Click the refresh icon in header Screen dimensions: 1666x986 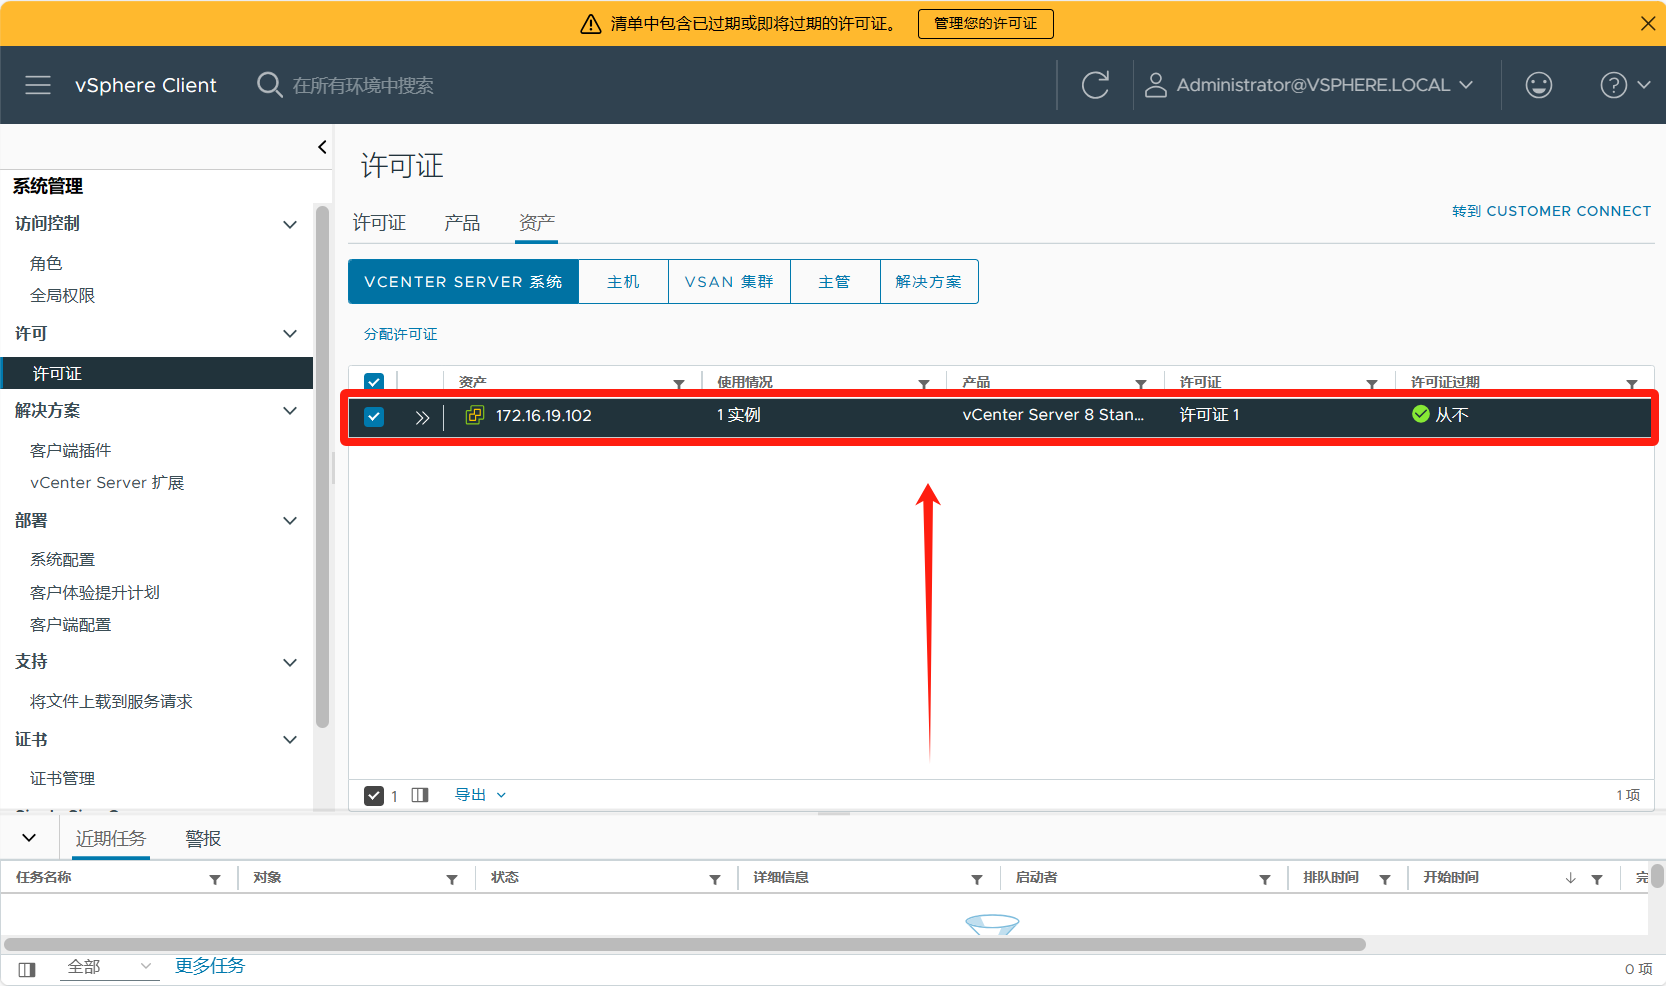coord(1095,85)
